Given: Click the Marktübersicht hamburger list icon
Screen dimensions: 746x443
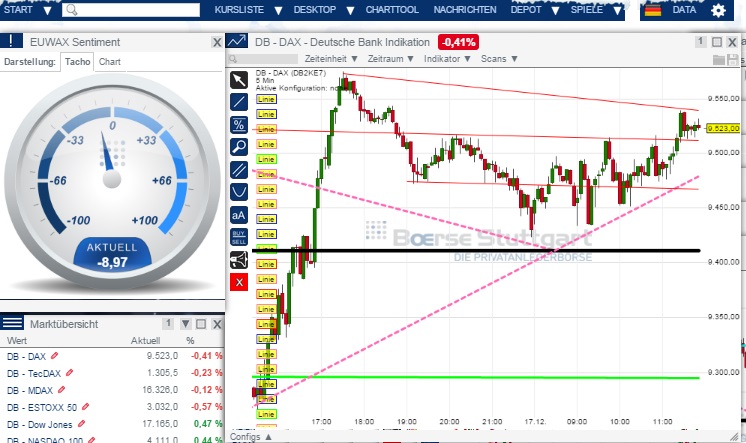Looking at the screenshot, I should [x=12, y=323].
